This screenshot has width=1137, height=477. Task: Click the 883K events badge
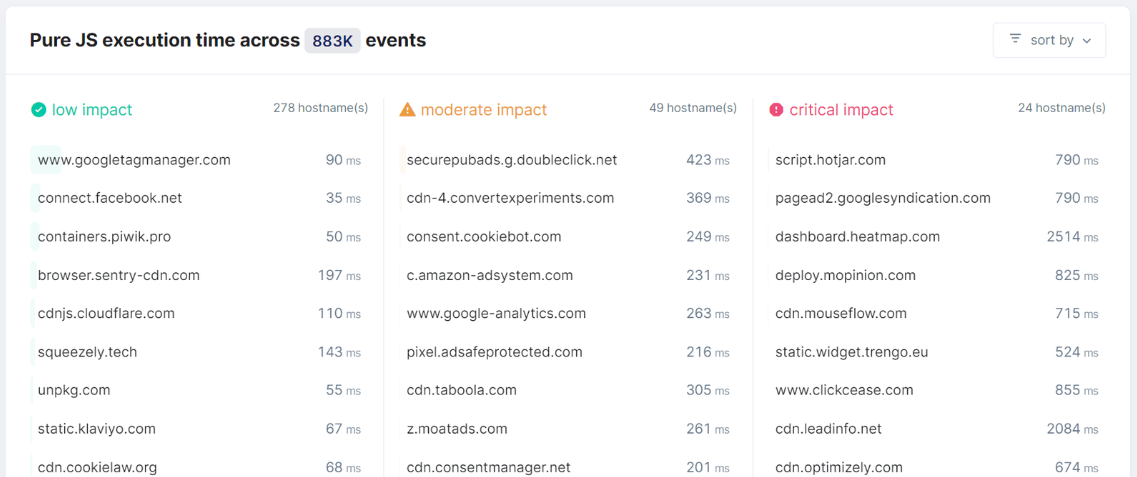(332, 41)
